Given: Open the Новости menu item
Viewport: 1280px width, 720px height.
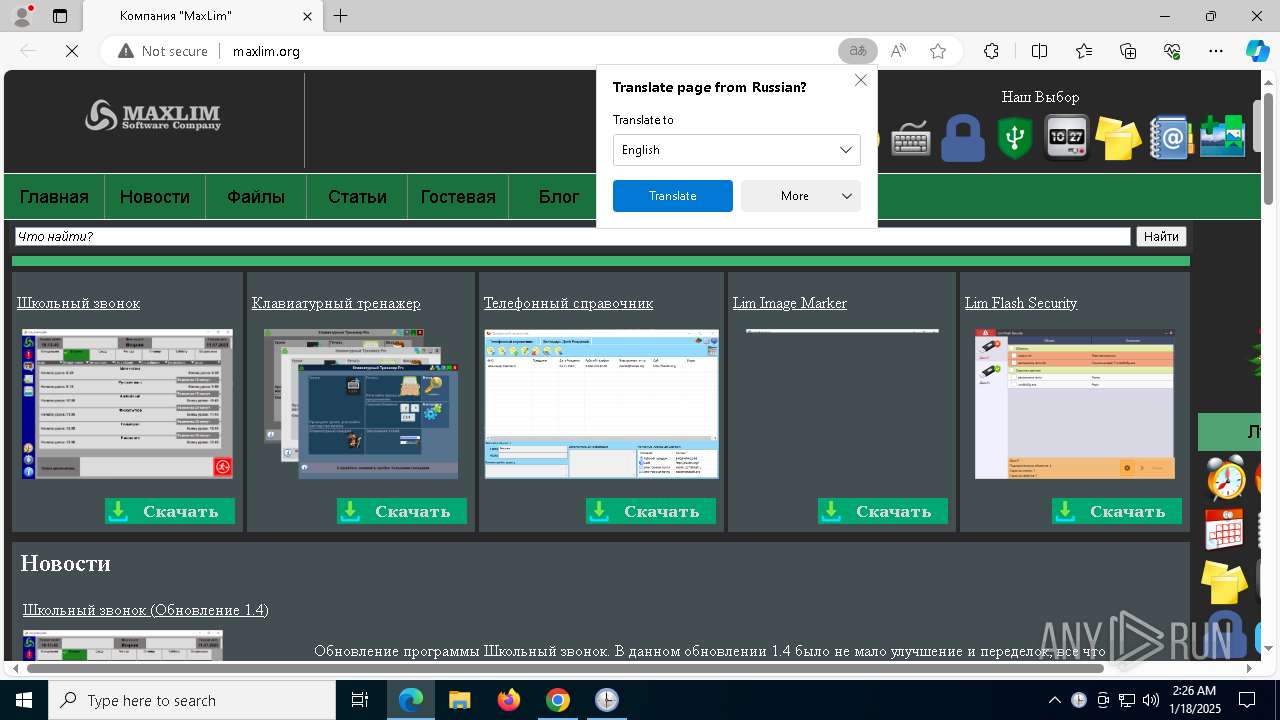Looking at the screenshot, I should (x=155, y=197).
